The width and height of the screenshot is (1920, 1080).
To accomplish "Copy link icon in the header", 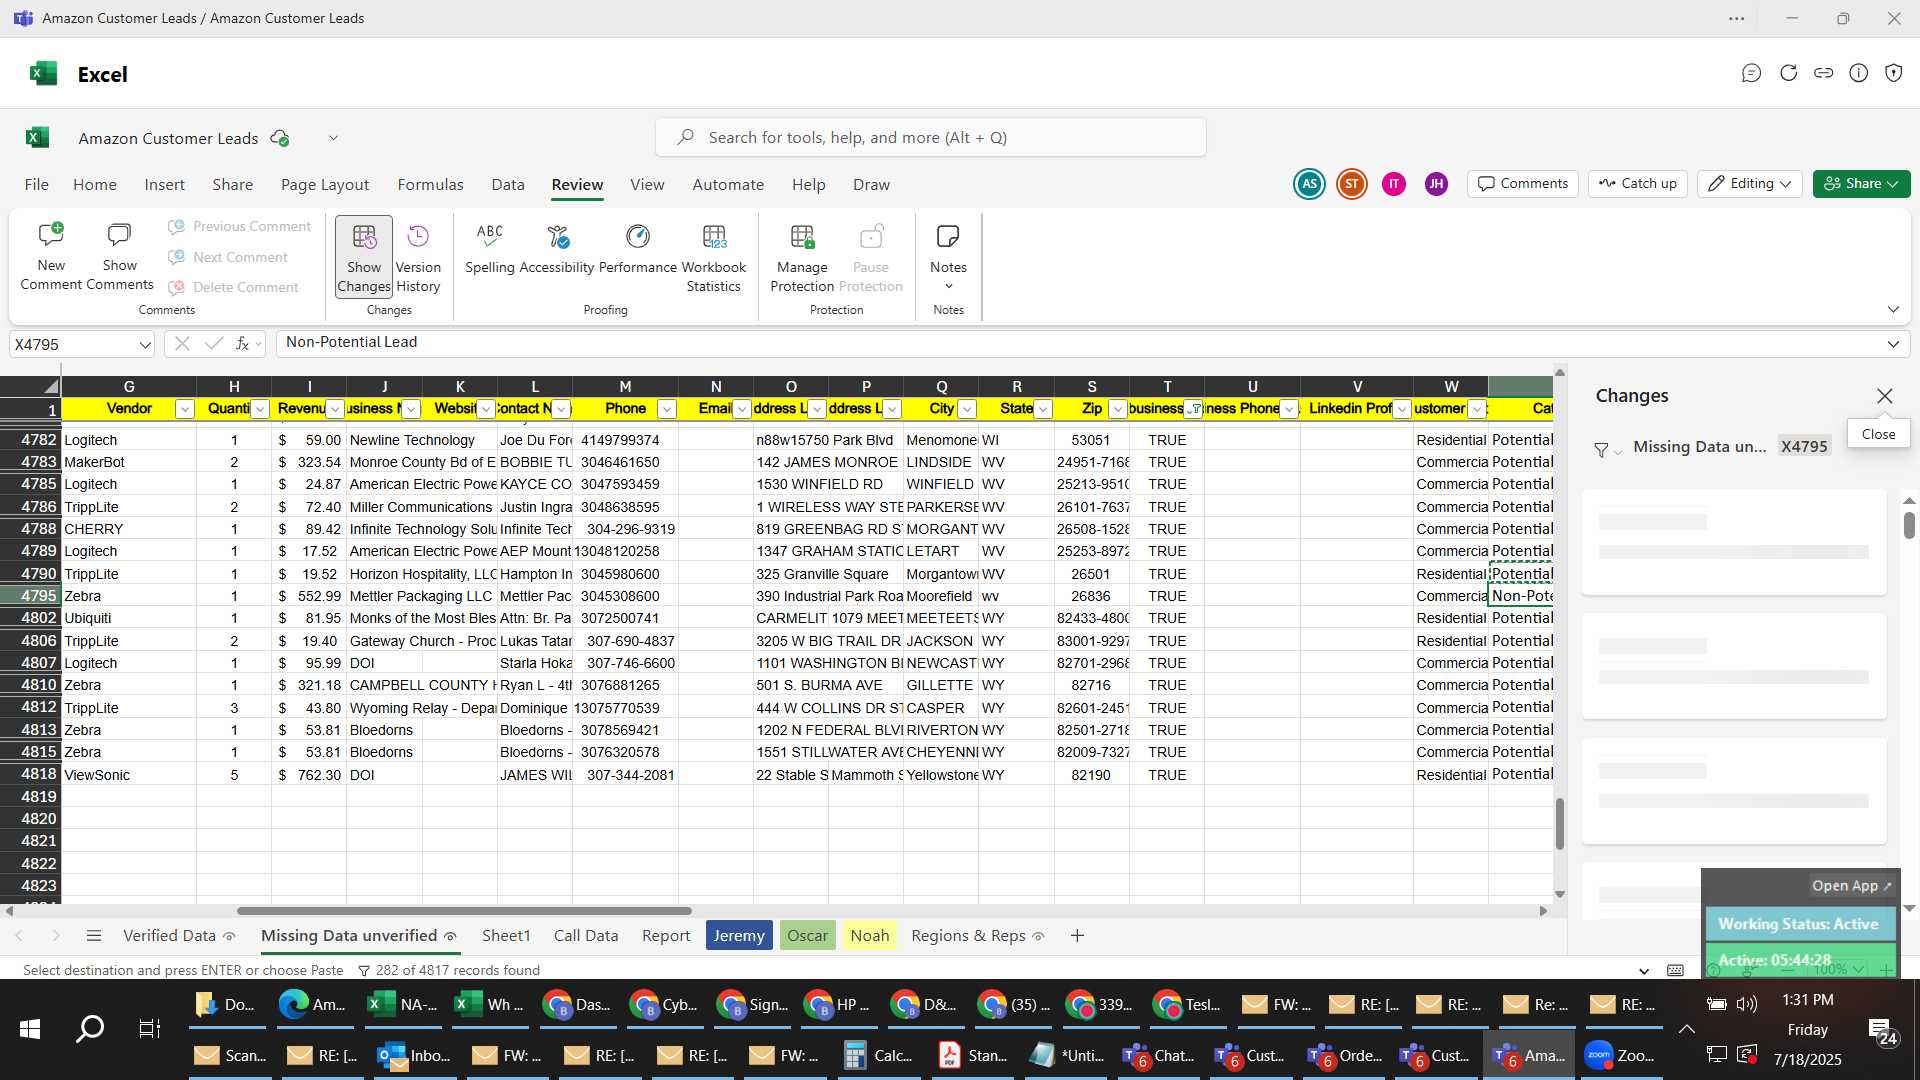I will click(x=1824, y=73).
